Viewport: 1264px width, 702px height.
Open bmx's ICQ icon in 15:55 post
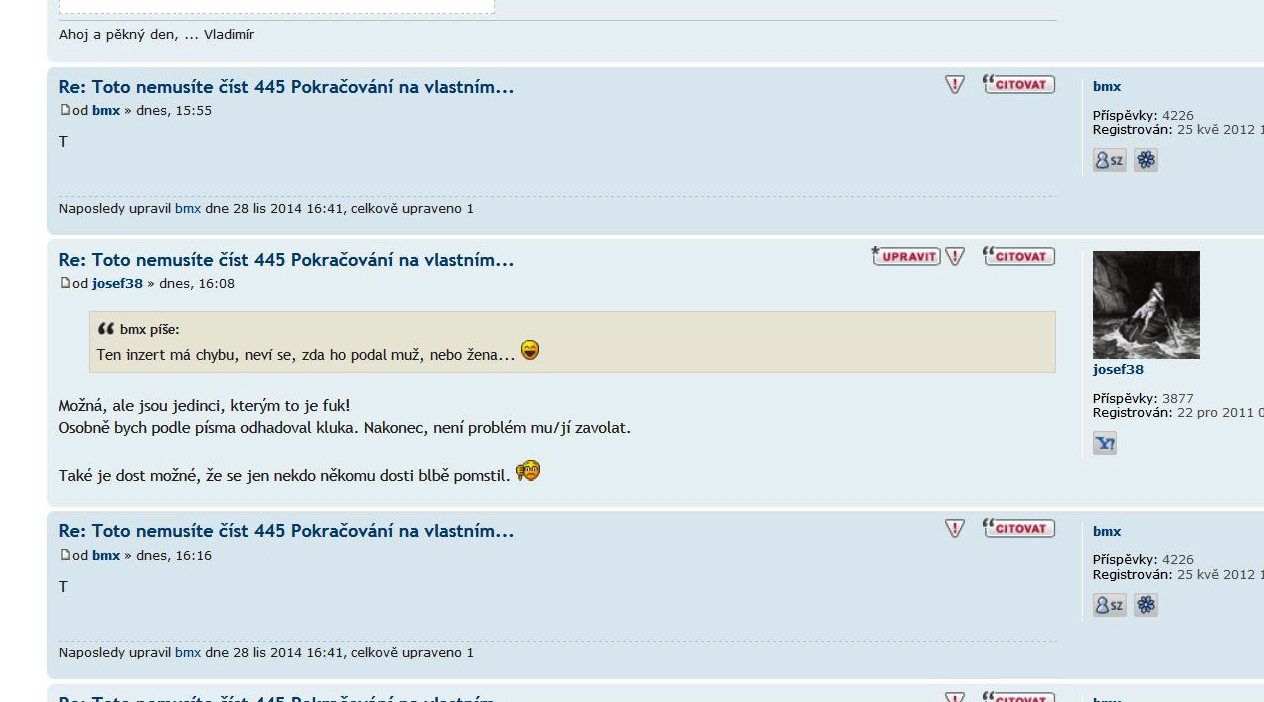pos(1146,160)
